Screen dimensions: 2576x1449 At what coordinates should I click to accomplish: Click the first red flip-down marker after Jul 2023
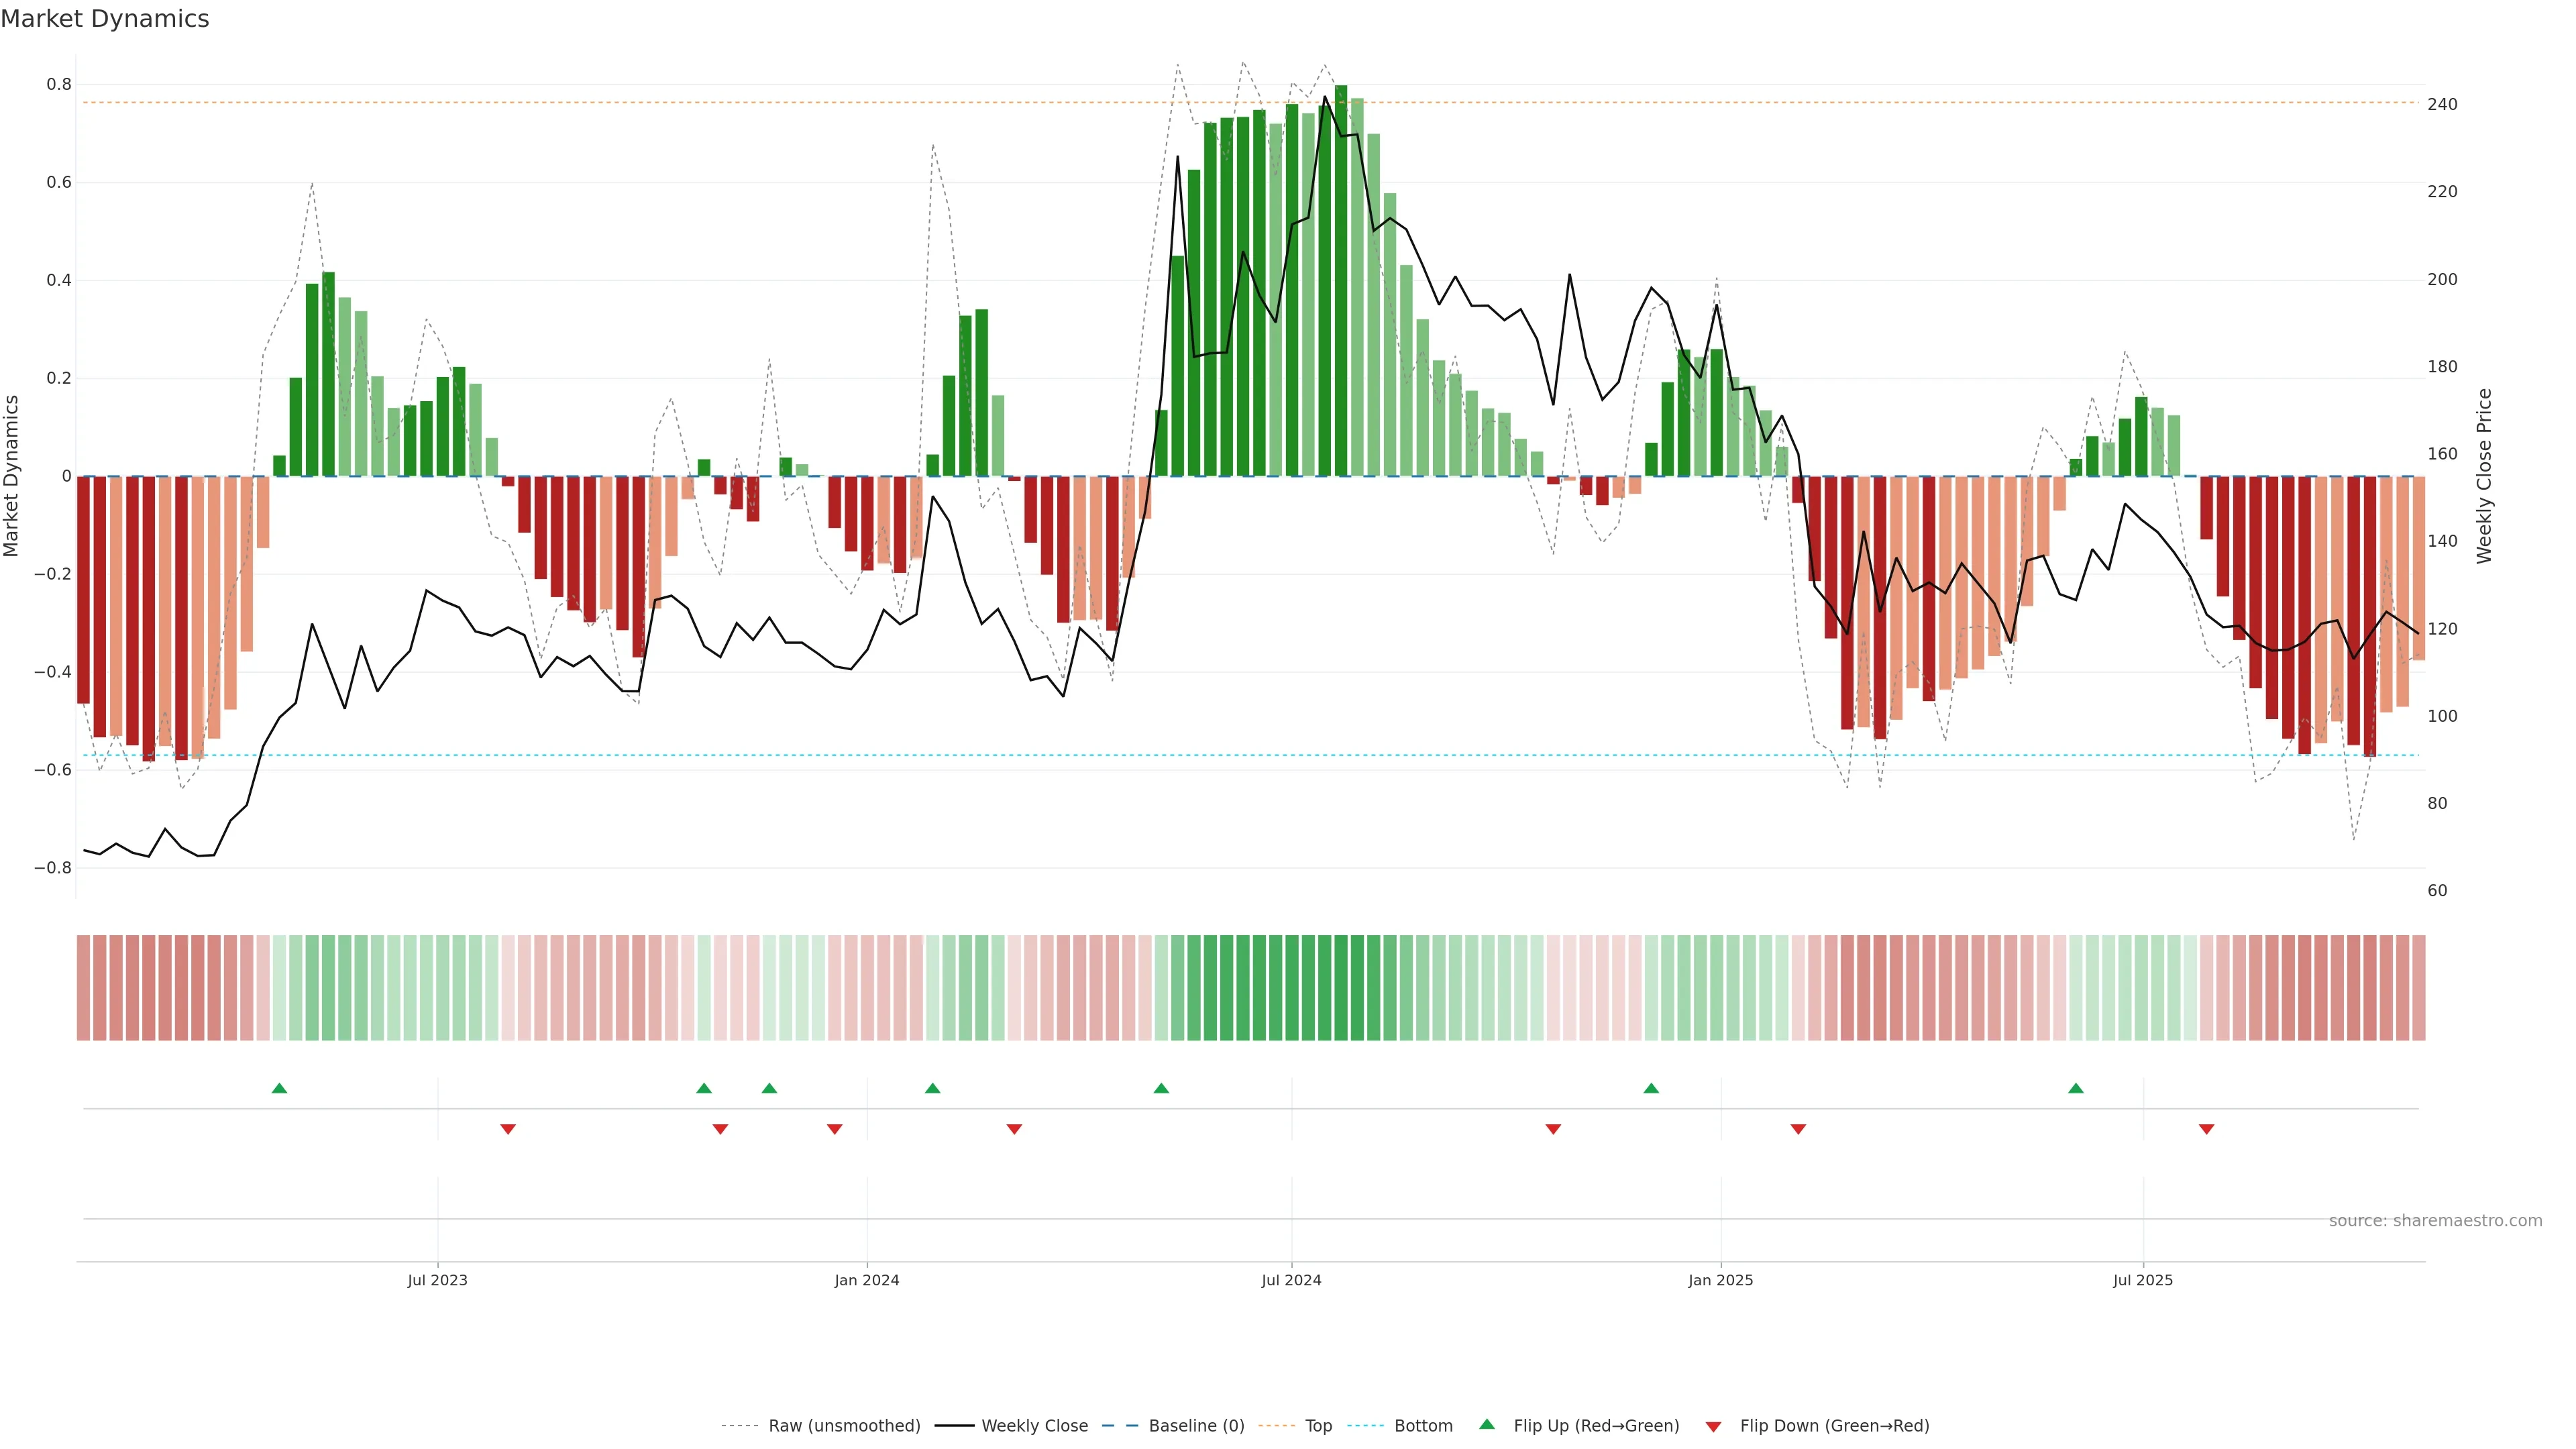pos(508,1129)
